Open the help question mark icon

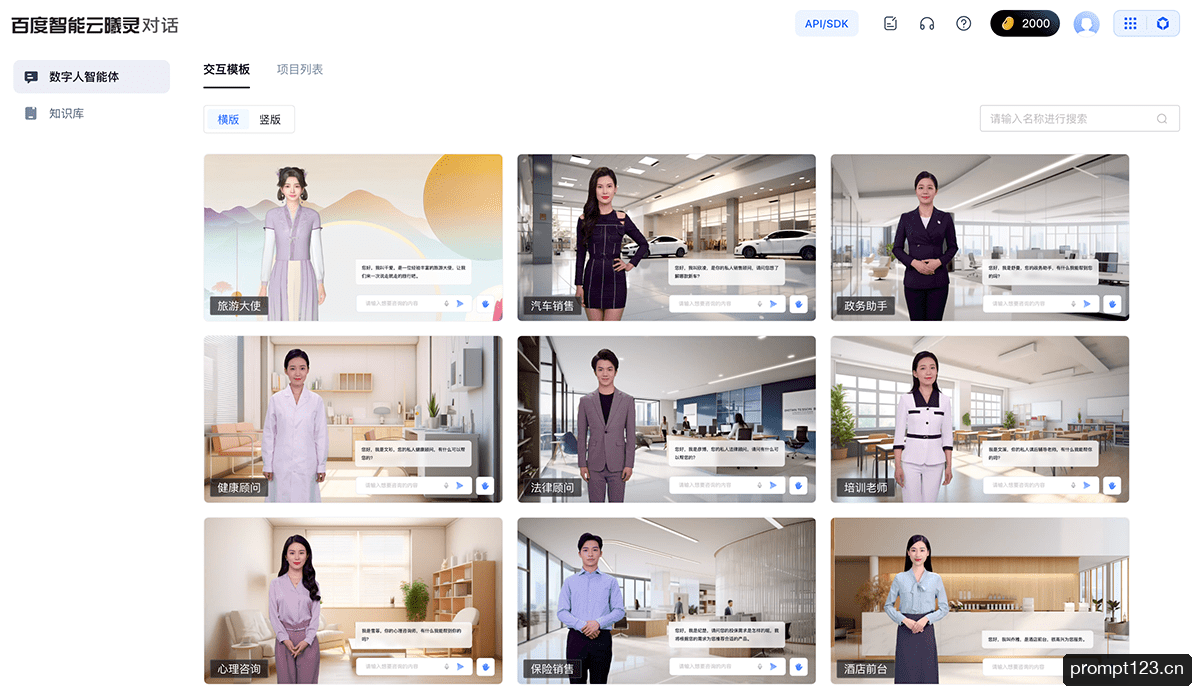pyautogui.click(x=964, y=24)
